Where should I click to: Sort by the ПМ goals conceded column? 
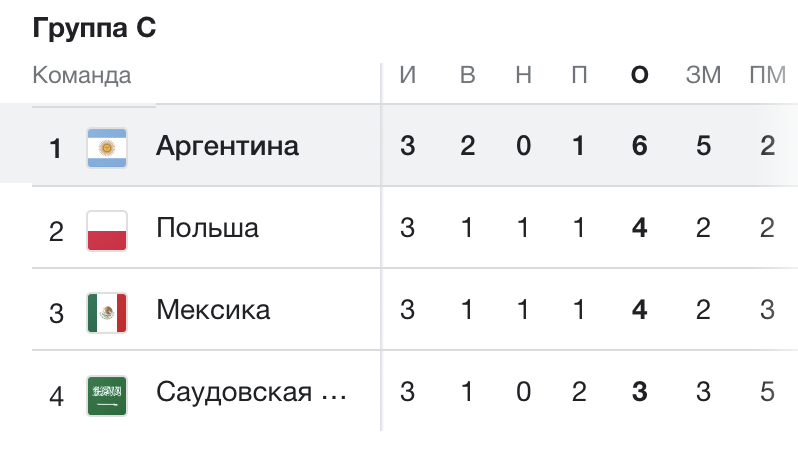pos(767,75)
